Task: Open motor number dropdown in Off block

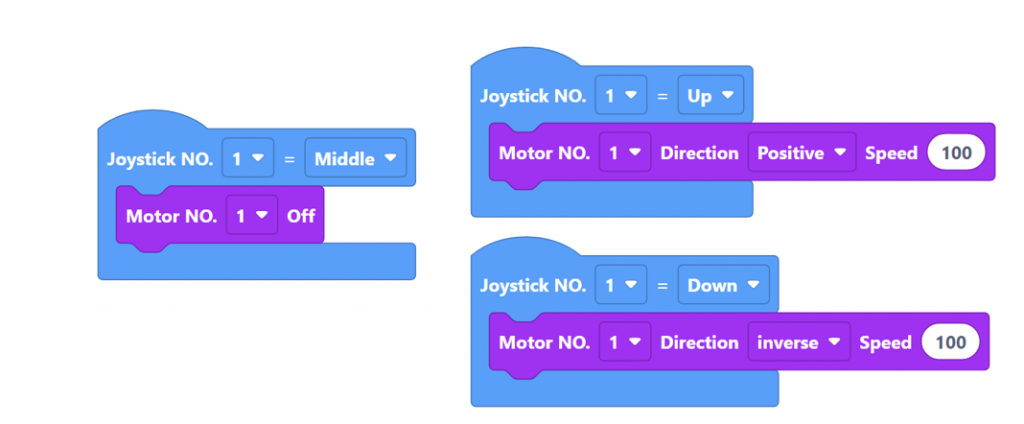Action: click(x=252, y=215)
